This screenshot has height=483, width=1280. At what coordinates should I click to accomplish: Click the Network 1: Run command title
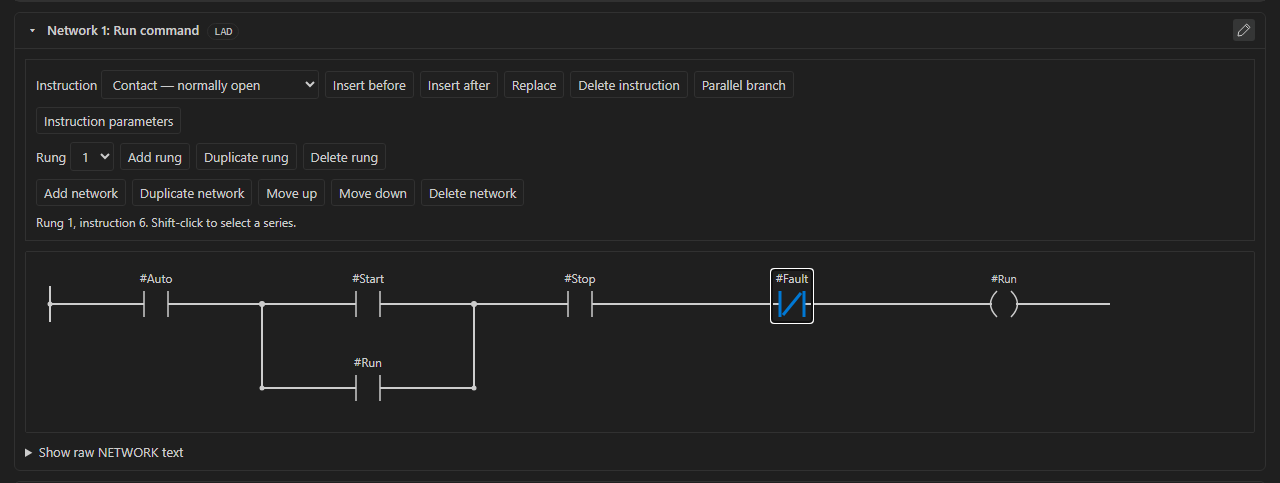123,31
